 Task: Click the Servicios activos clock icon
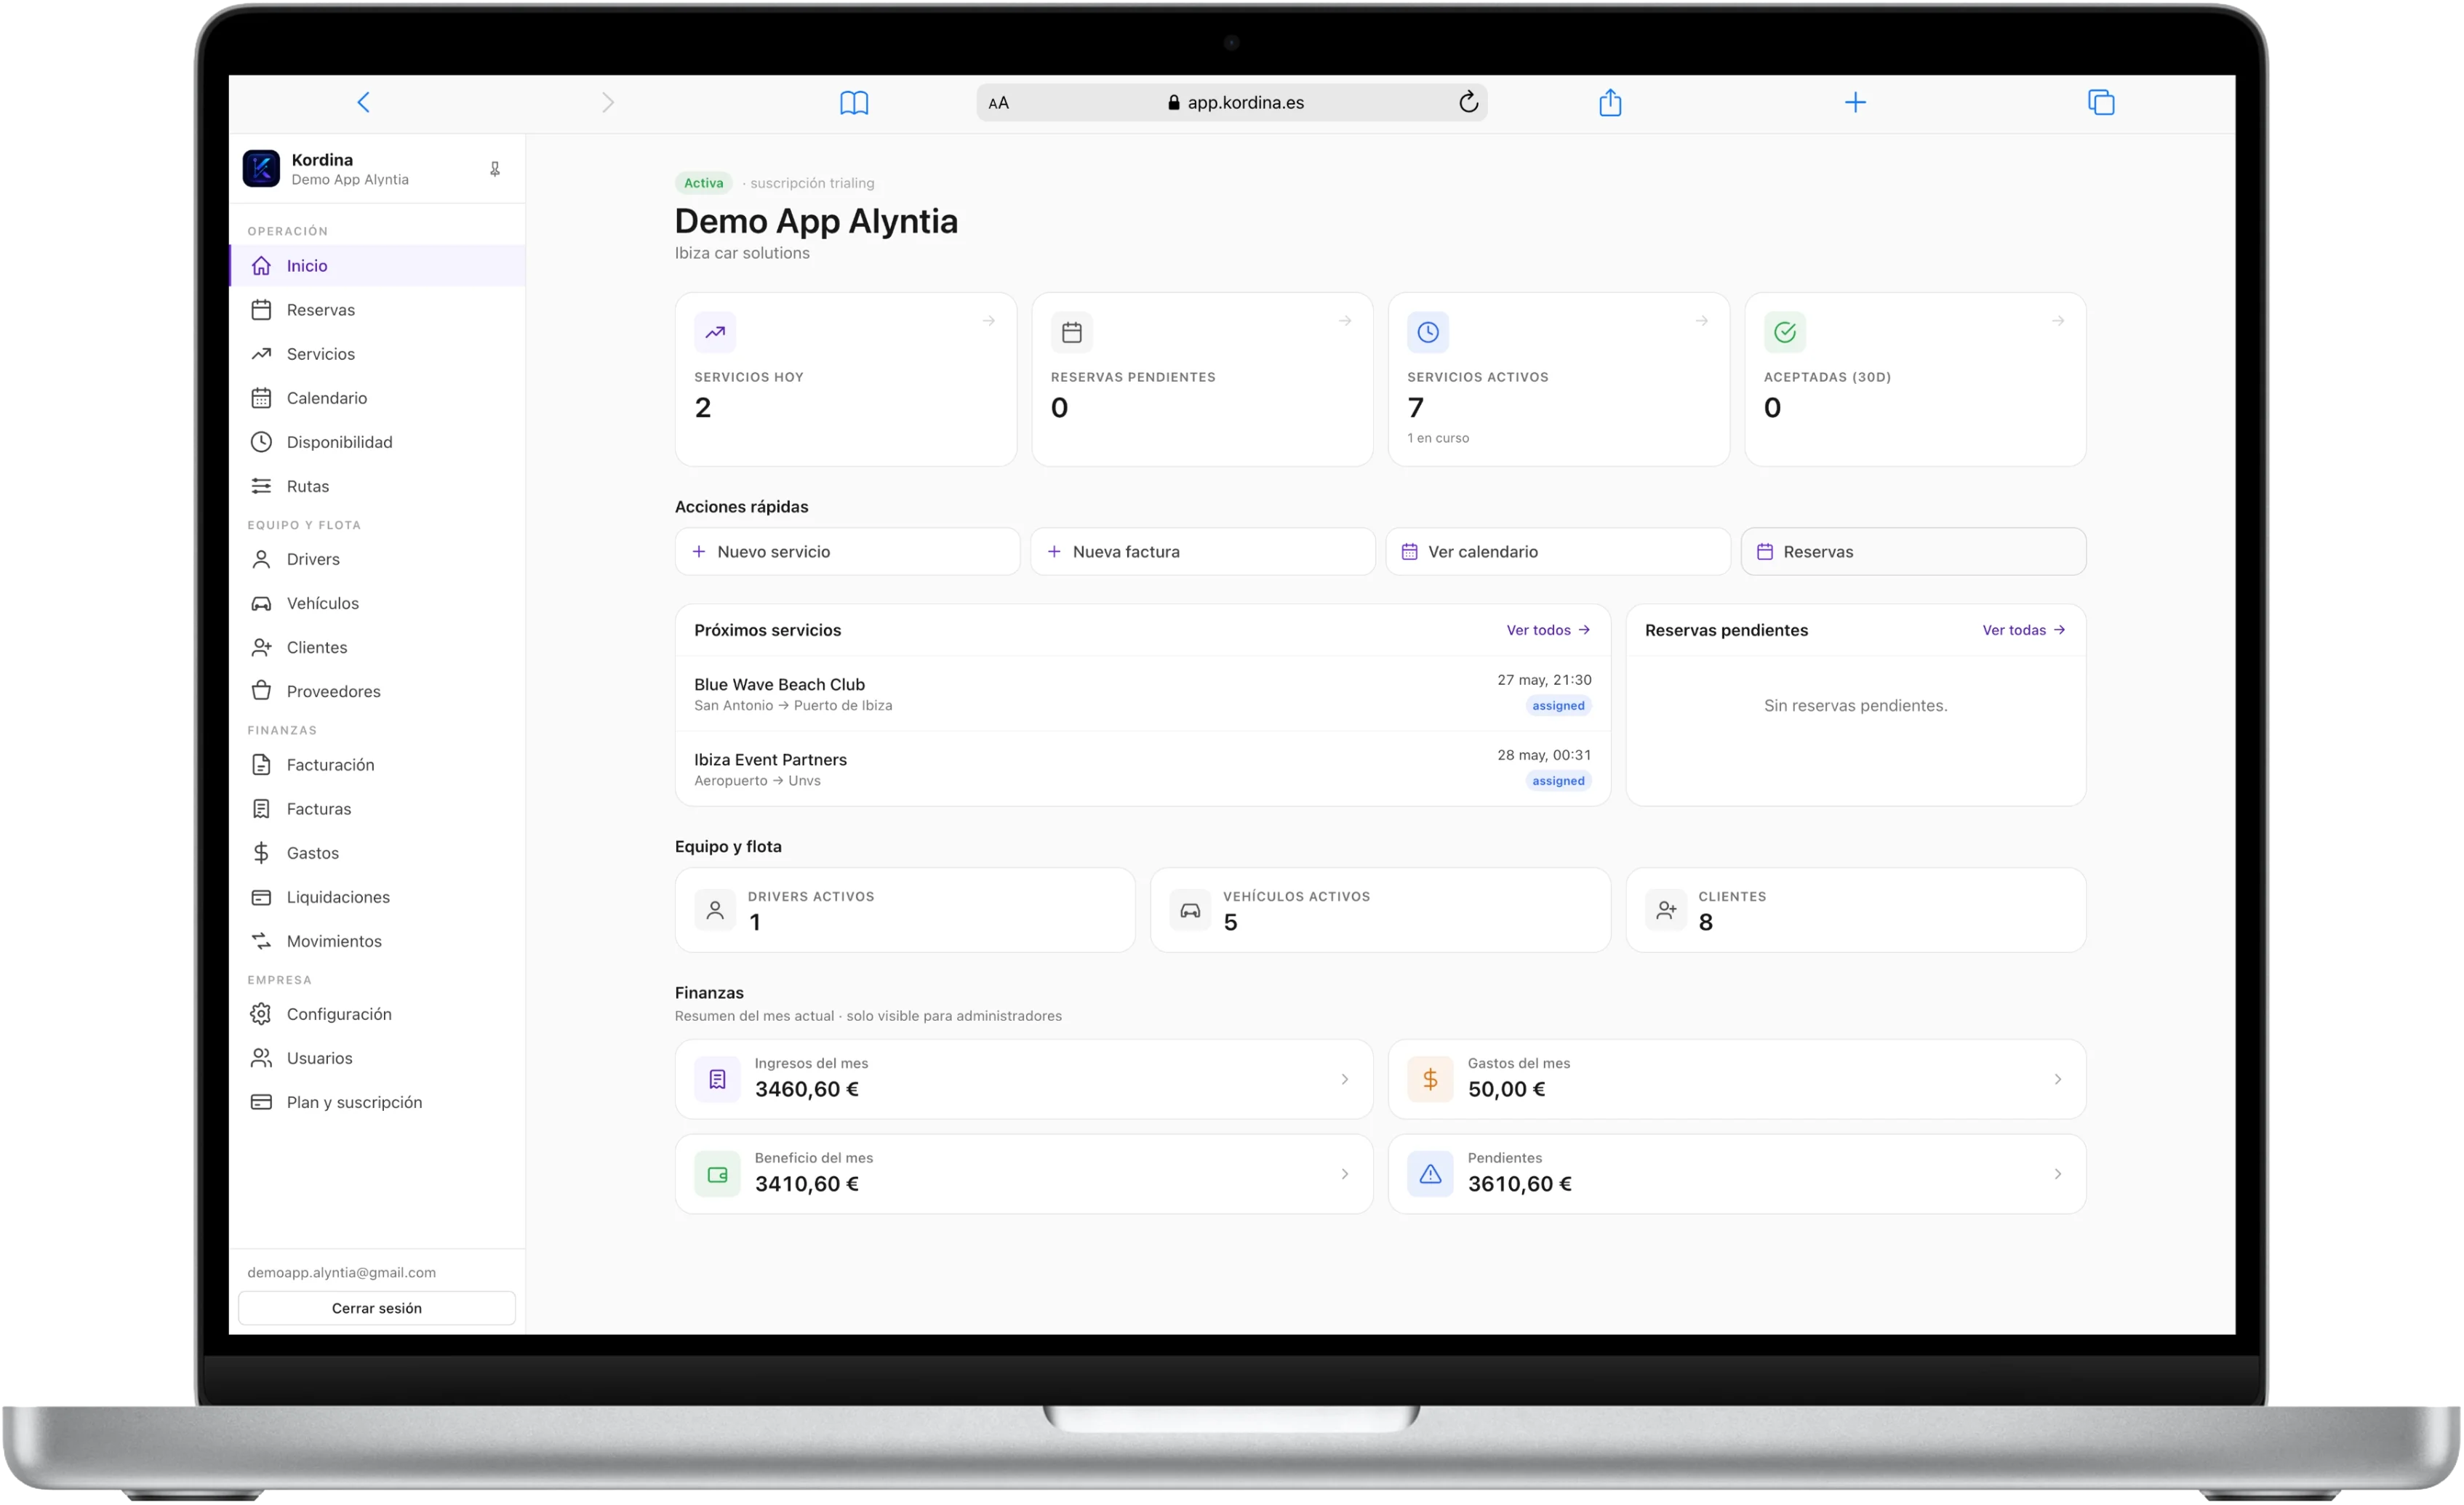1428,332
